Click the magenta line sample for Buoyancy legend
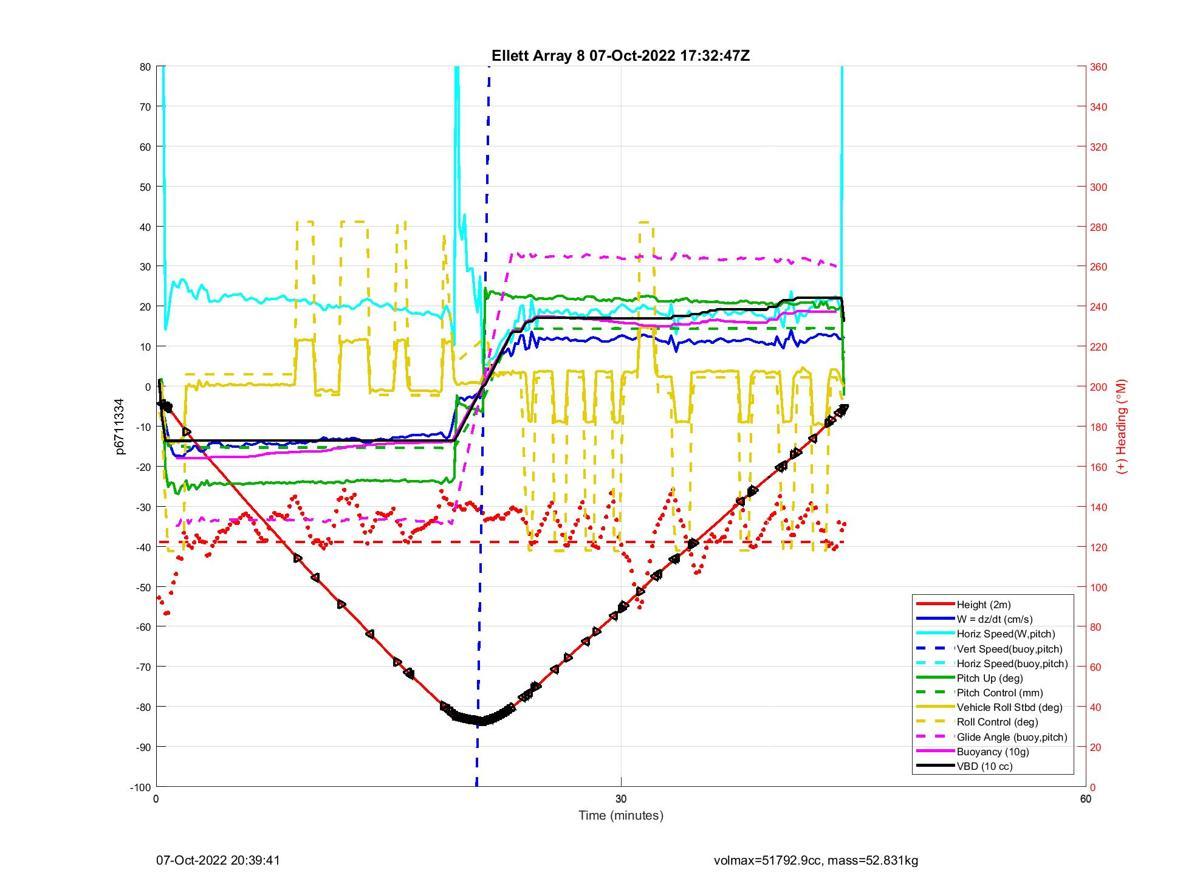This screenshot has width=1200, height=885. pyautogui.click(x=935, y=751)
